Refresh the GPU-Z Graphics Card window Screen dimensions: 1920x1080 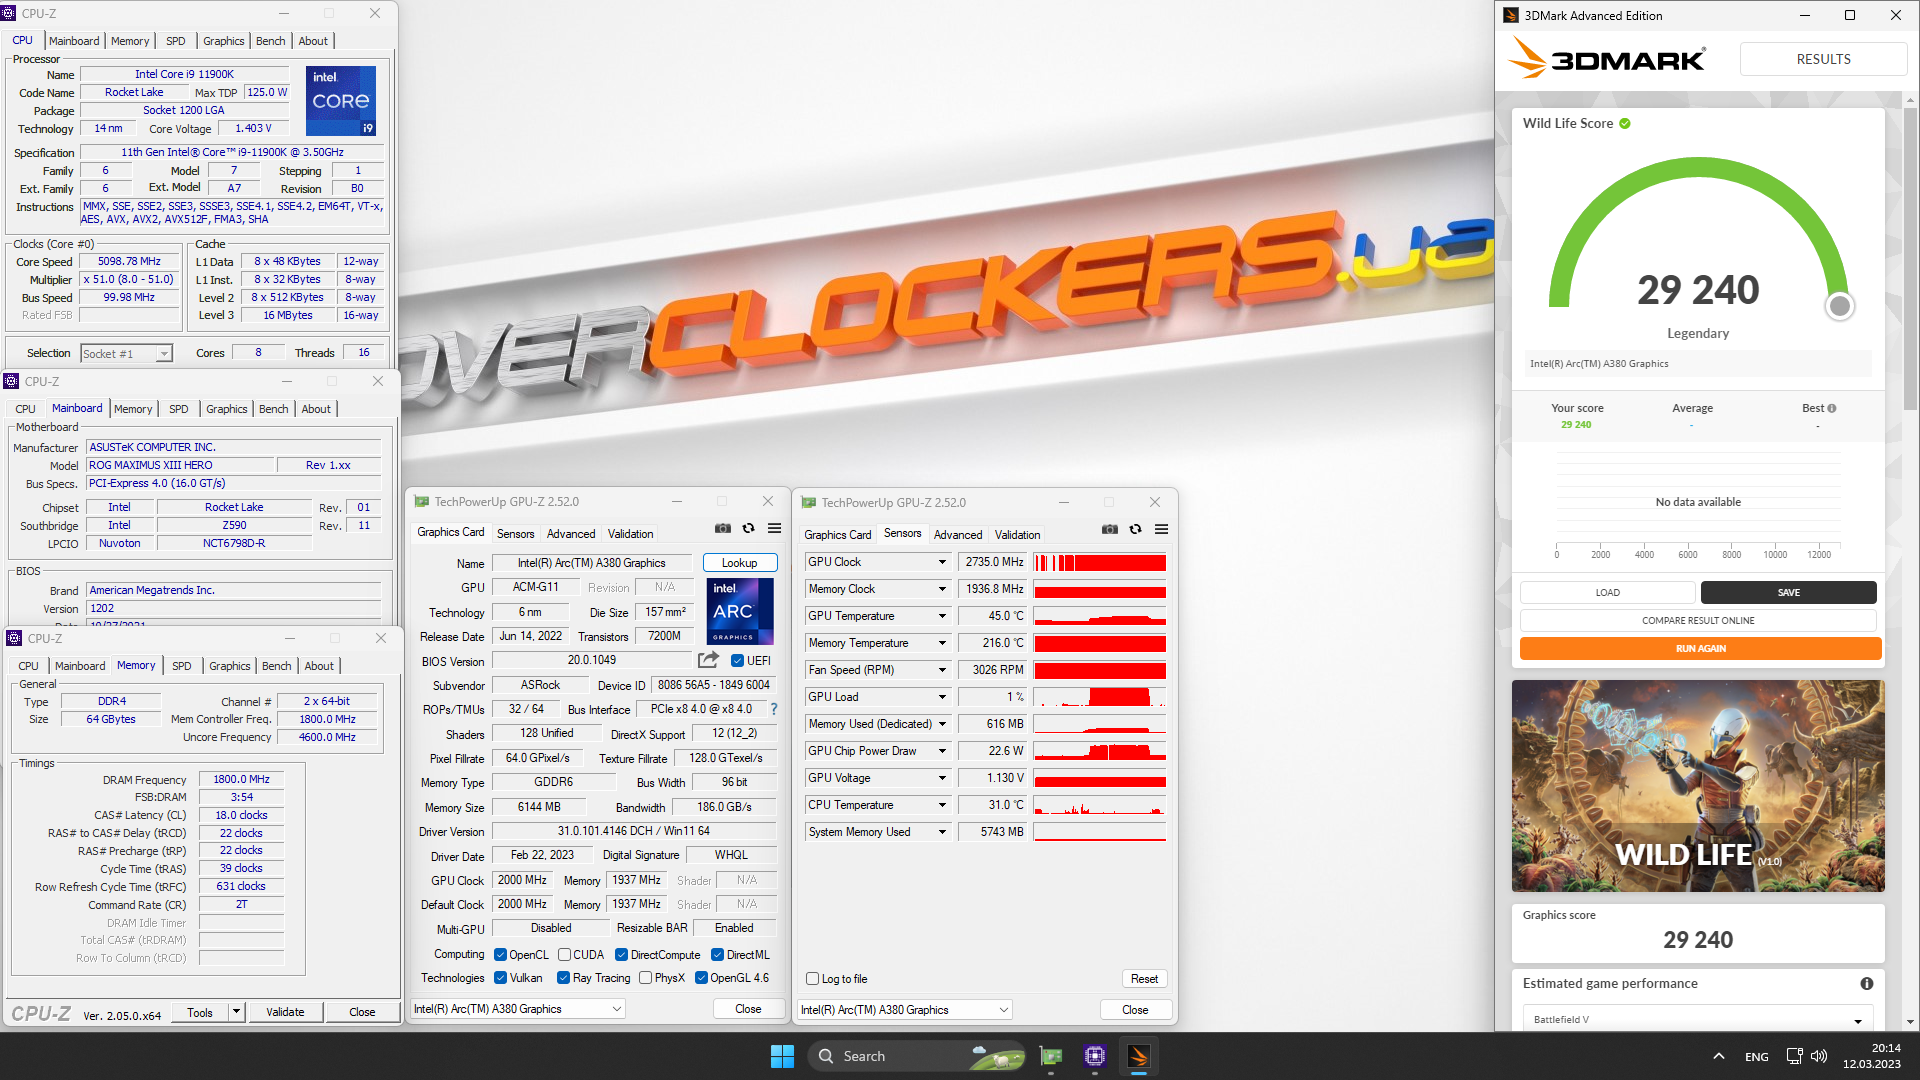[x=748, y=528]
